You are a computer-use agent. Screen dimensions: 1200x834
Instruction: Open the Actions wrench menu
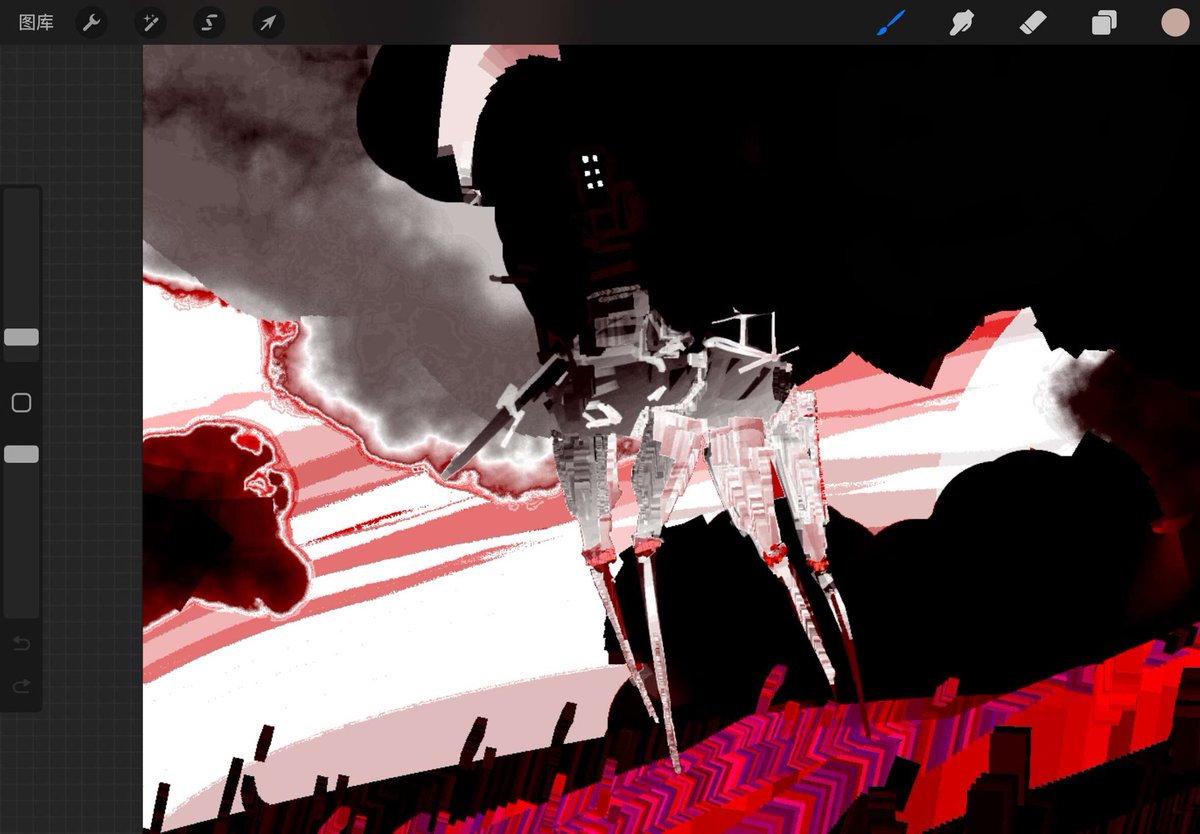(91, 22)
